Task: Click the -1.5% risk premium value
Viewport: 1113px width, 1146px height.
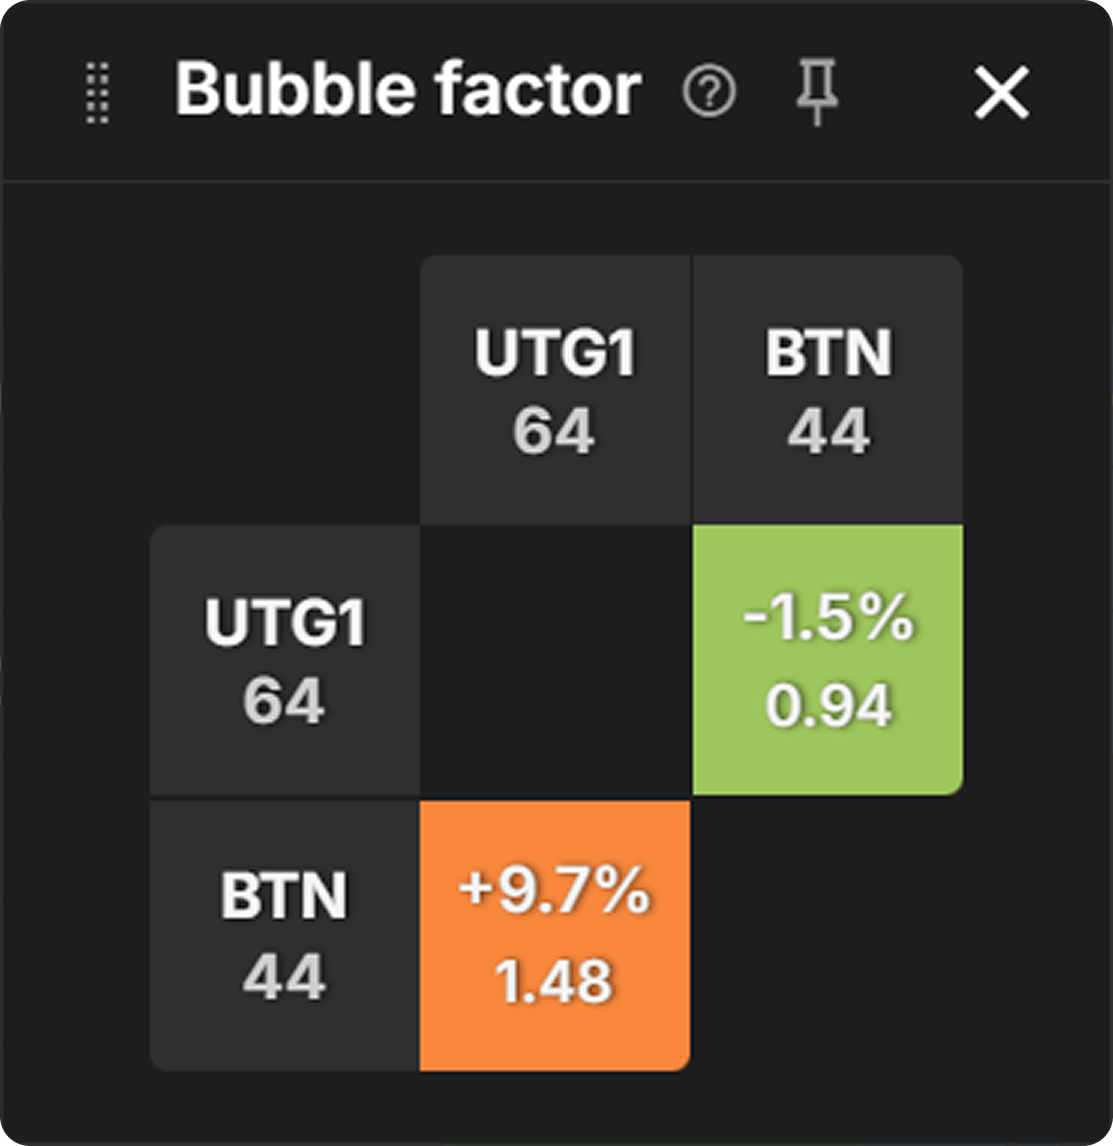Action: (x=828, y=620)
